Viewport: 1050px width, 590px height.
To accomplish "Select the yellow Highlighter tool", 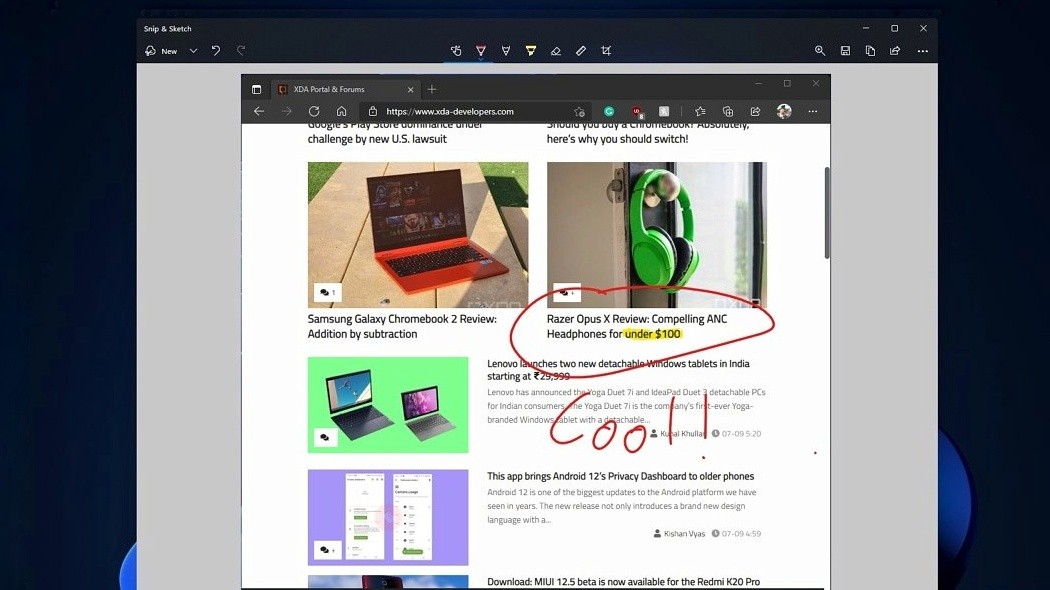I will [530, 51].
